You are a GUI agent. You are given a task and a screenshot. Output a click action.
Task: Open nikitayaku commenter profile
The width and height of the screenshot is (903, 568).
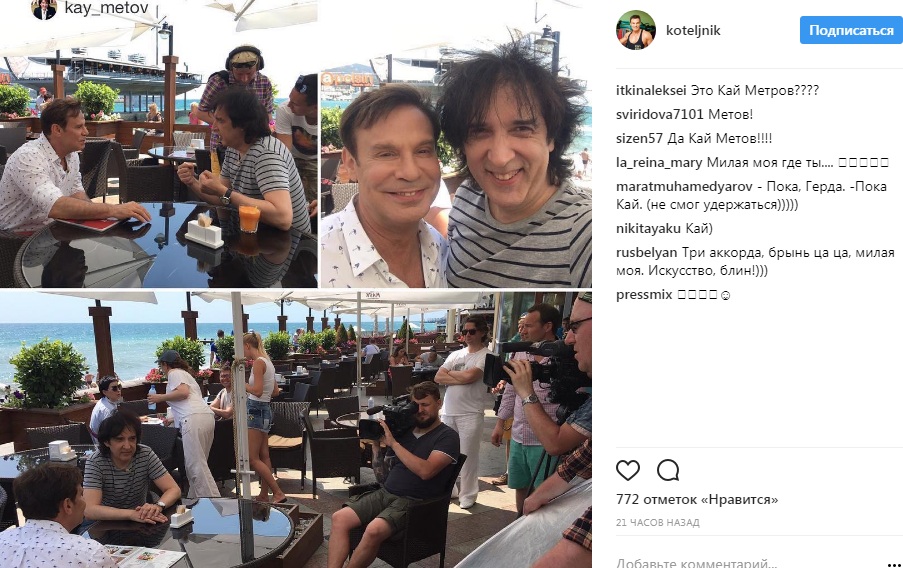click(x=648, y=229)
